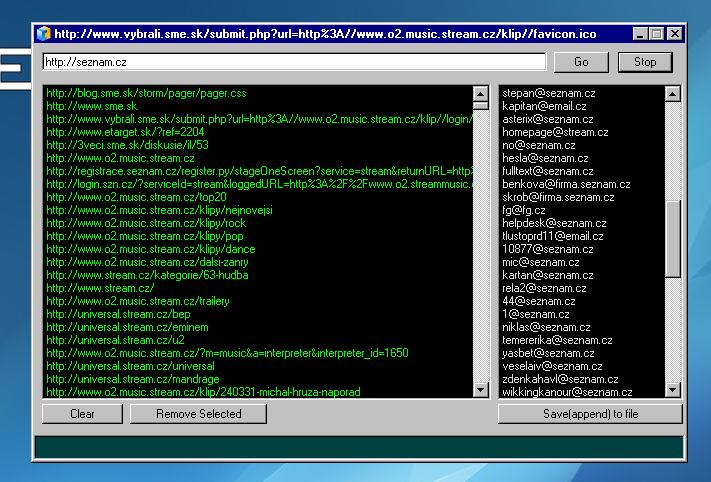Select email mic@seznam.cz
Image resolution: width=711 pixels, height=482 pixels.
click(541, 262)
